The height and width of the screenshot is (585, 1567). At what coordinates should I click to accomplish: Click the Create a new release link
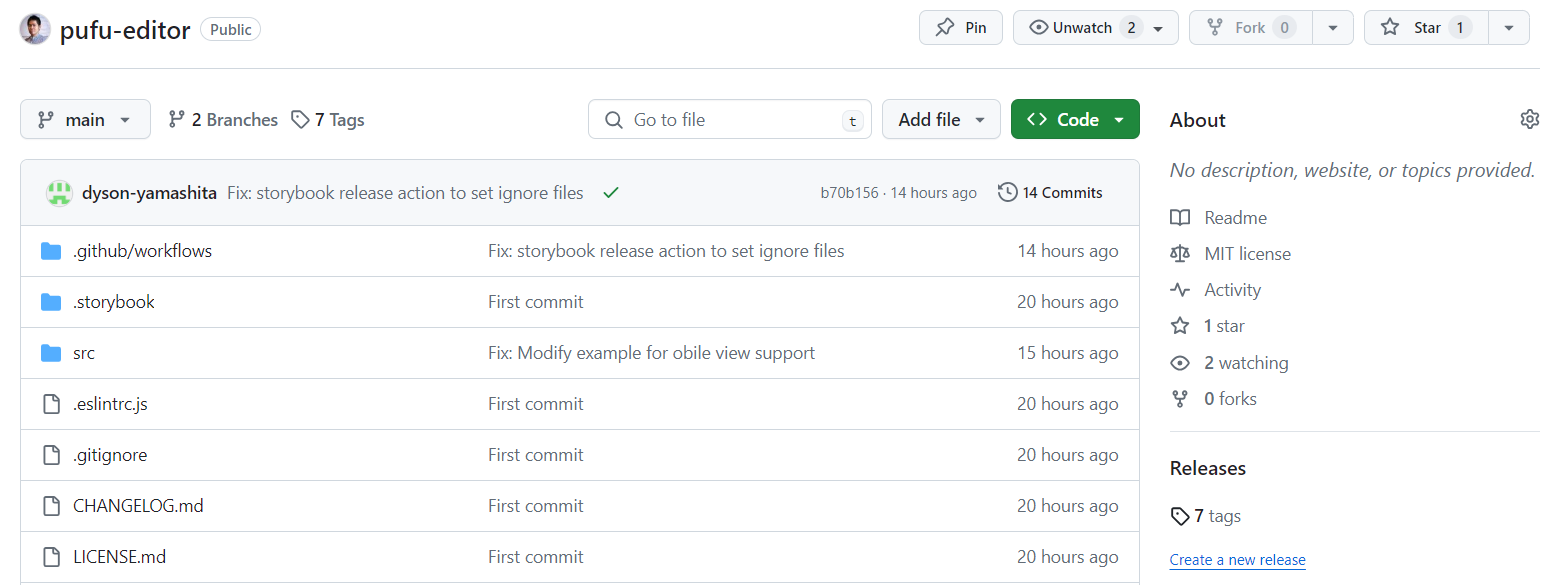click(x=1237, y=560)
